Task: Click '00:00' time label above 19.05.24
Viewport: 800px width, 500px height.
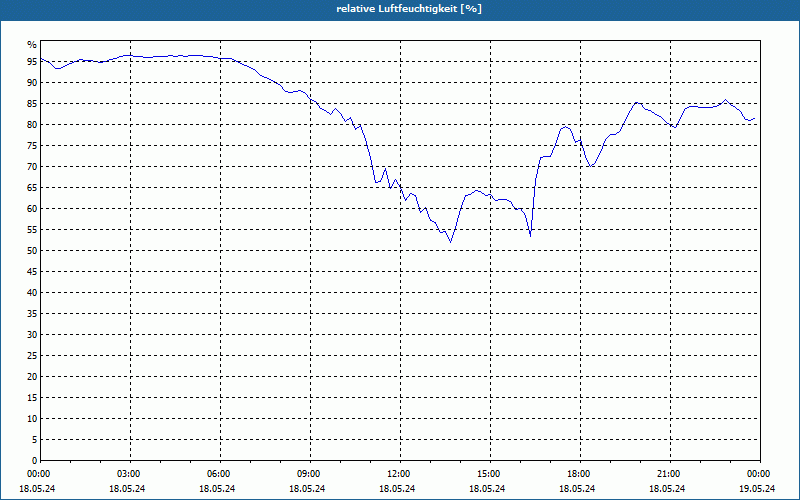Action: point(760,474)
